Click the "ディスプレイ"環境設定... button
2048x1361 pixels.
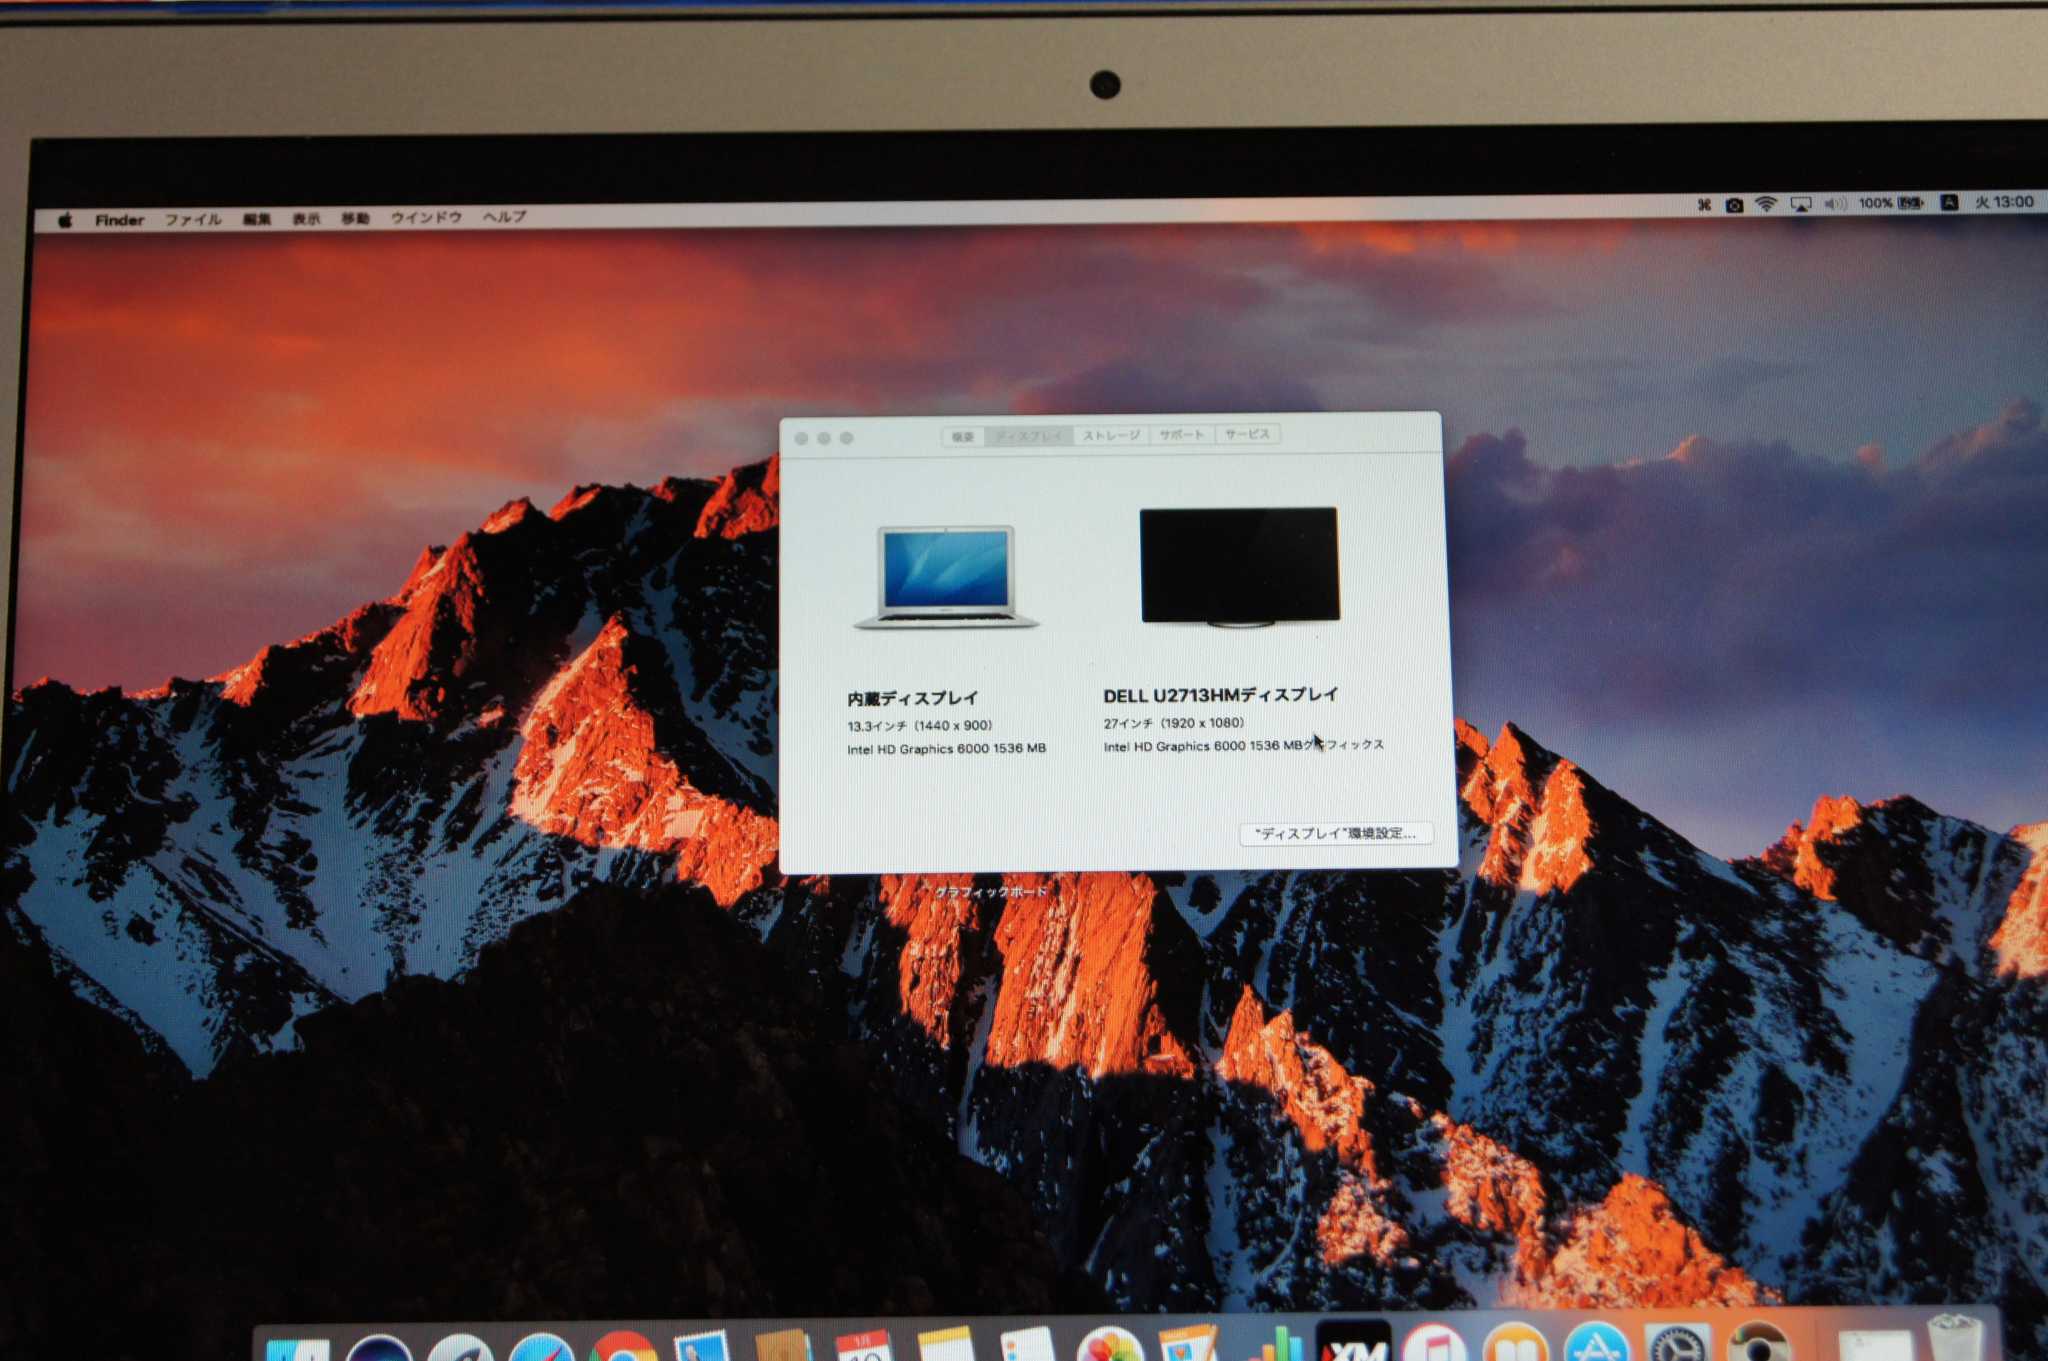point(1336,833)
